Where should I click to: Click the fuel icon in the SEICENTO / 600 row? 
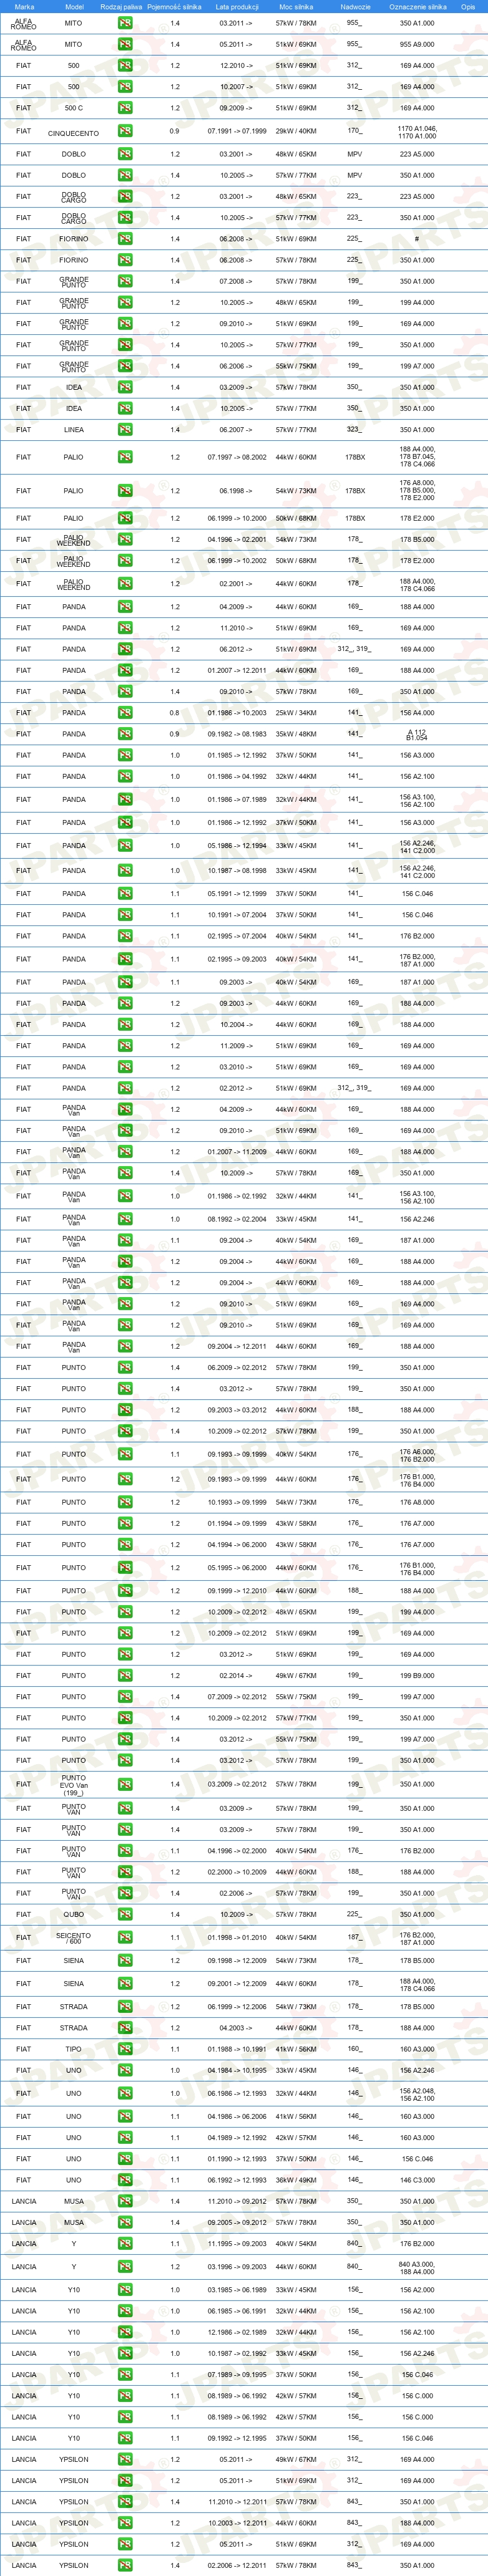click(x=125, y=1937)
